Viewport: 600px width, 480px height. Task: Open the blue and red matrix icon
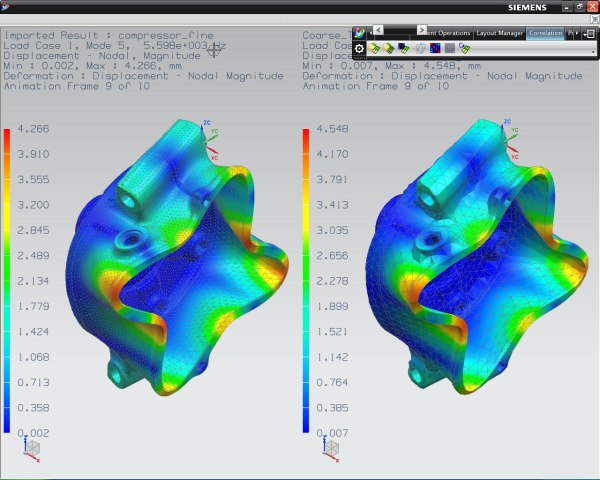[x=436, y=48]
